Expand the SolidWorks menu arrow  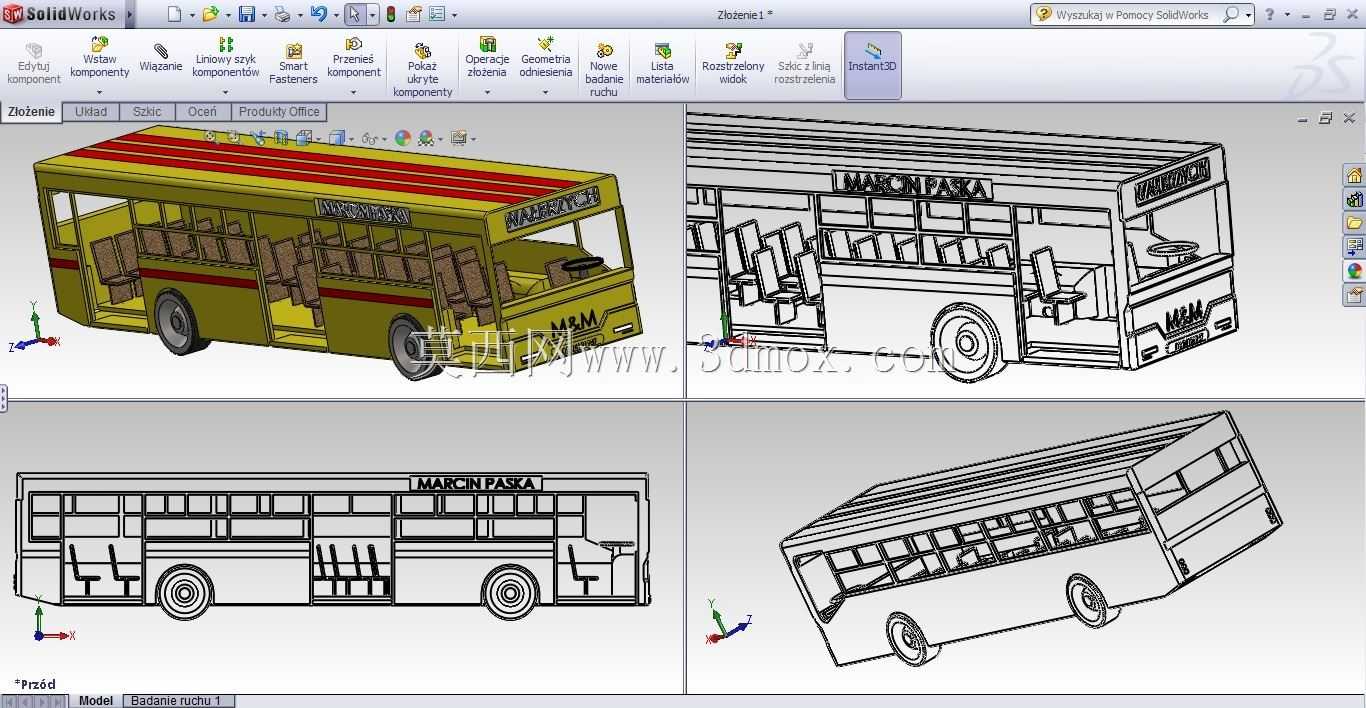click(x=130, y=14)
